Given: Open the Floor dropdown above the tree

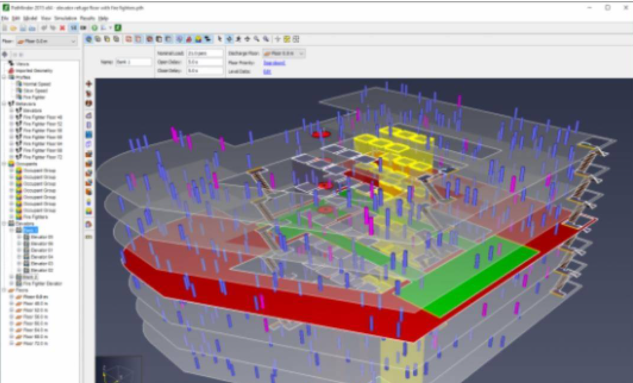Looking at the screenshot, I should 46,41.
